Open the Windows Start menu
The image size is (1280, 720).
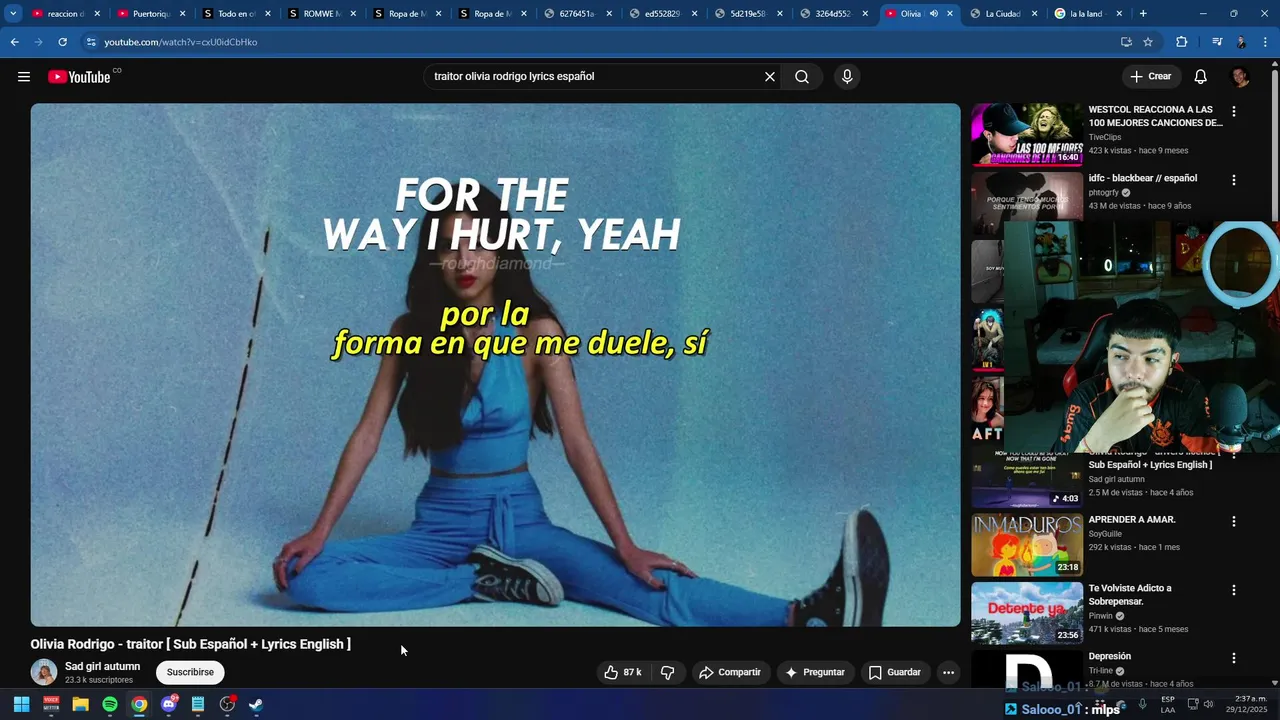click(21, 704)
